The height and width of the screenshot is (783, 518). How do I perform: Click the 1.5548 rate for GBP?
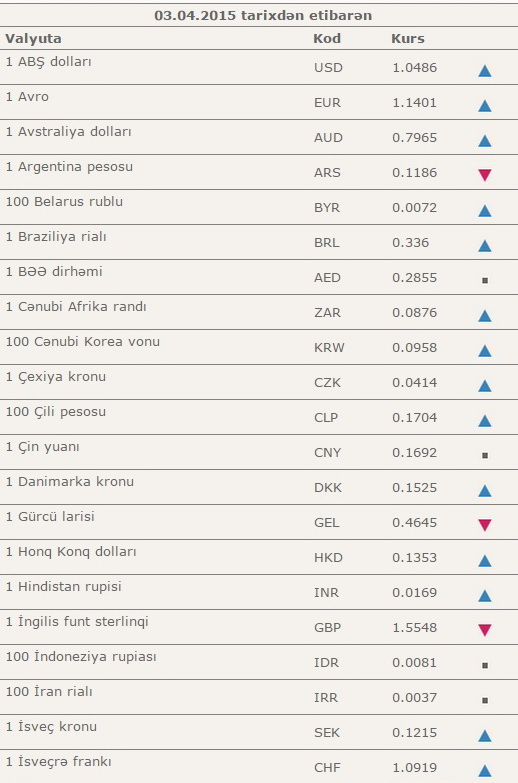pos(414,627)
